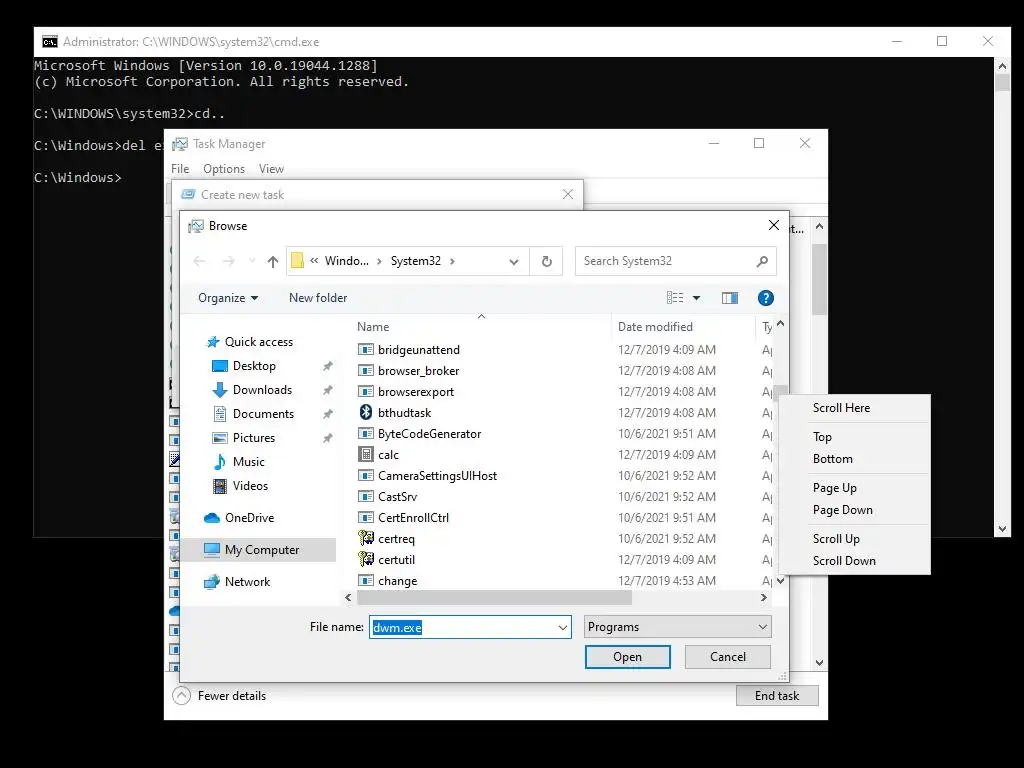This screenshot has height=768, width=1024.
Task: Choose Scroll Here in context menu
Action: point(854,408)
